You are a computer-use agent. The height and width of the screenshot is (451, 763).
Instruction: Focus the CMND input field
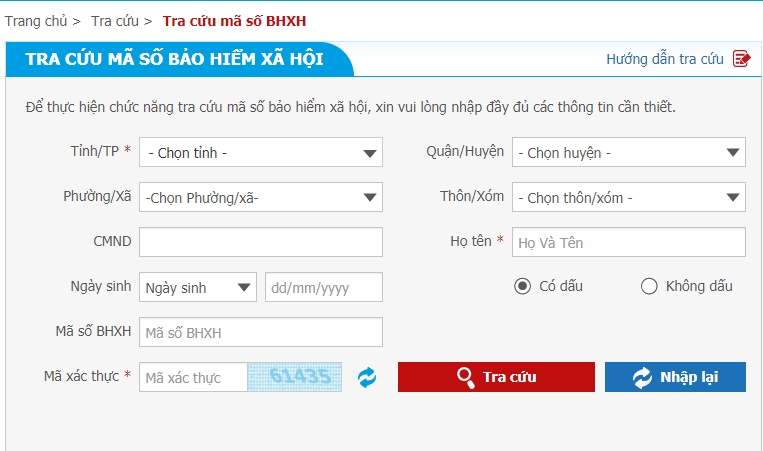point(261,242)
